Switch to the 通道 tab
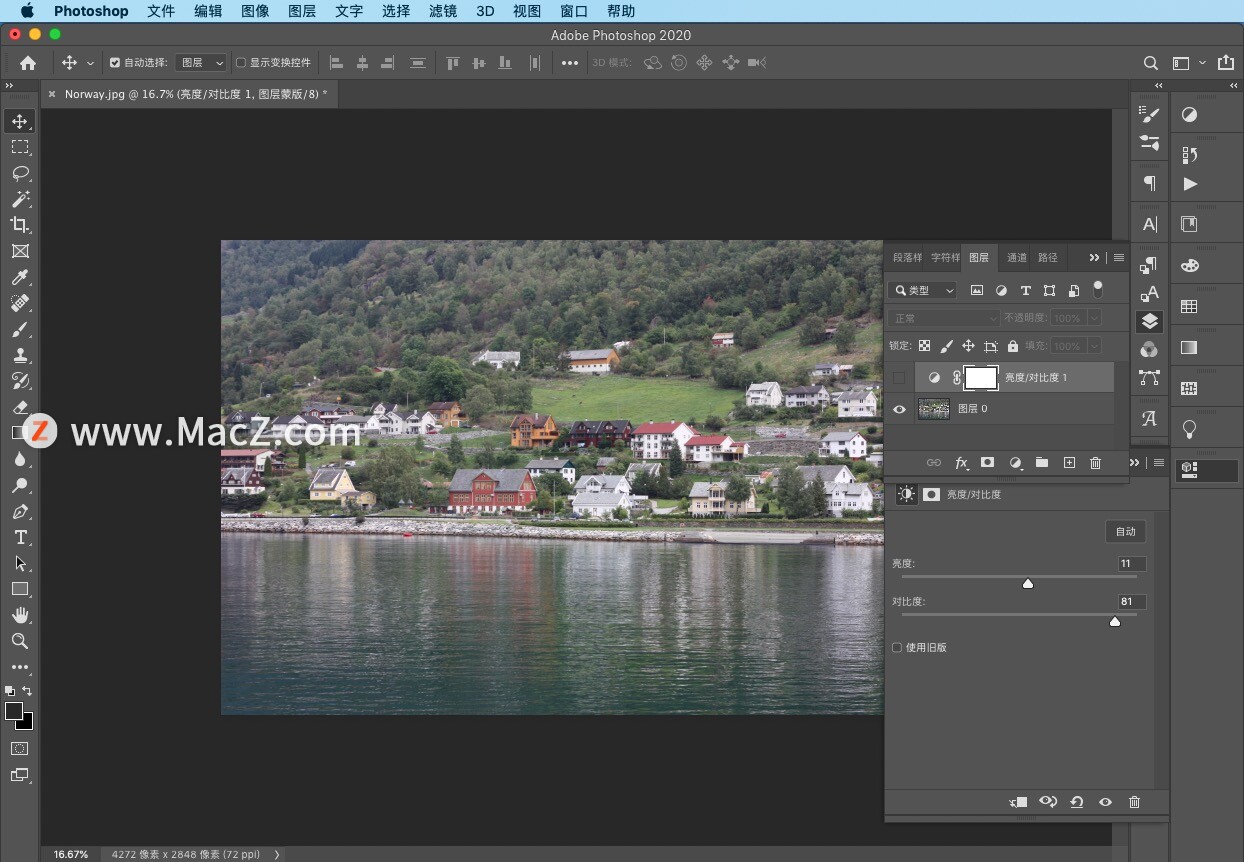The image size is (1244, 862). tap(1016, 258)
